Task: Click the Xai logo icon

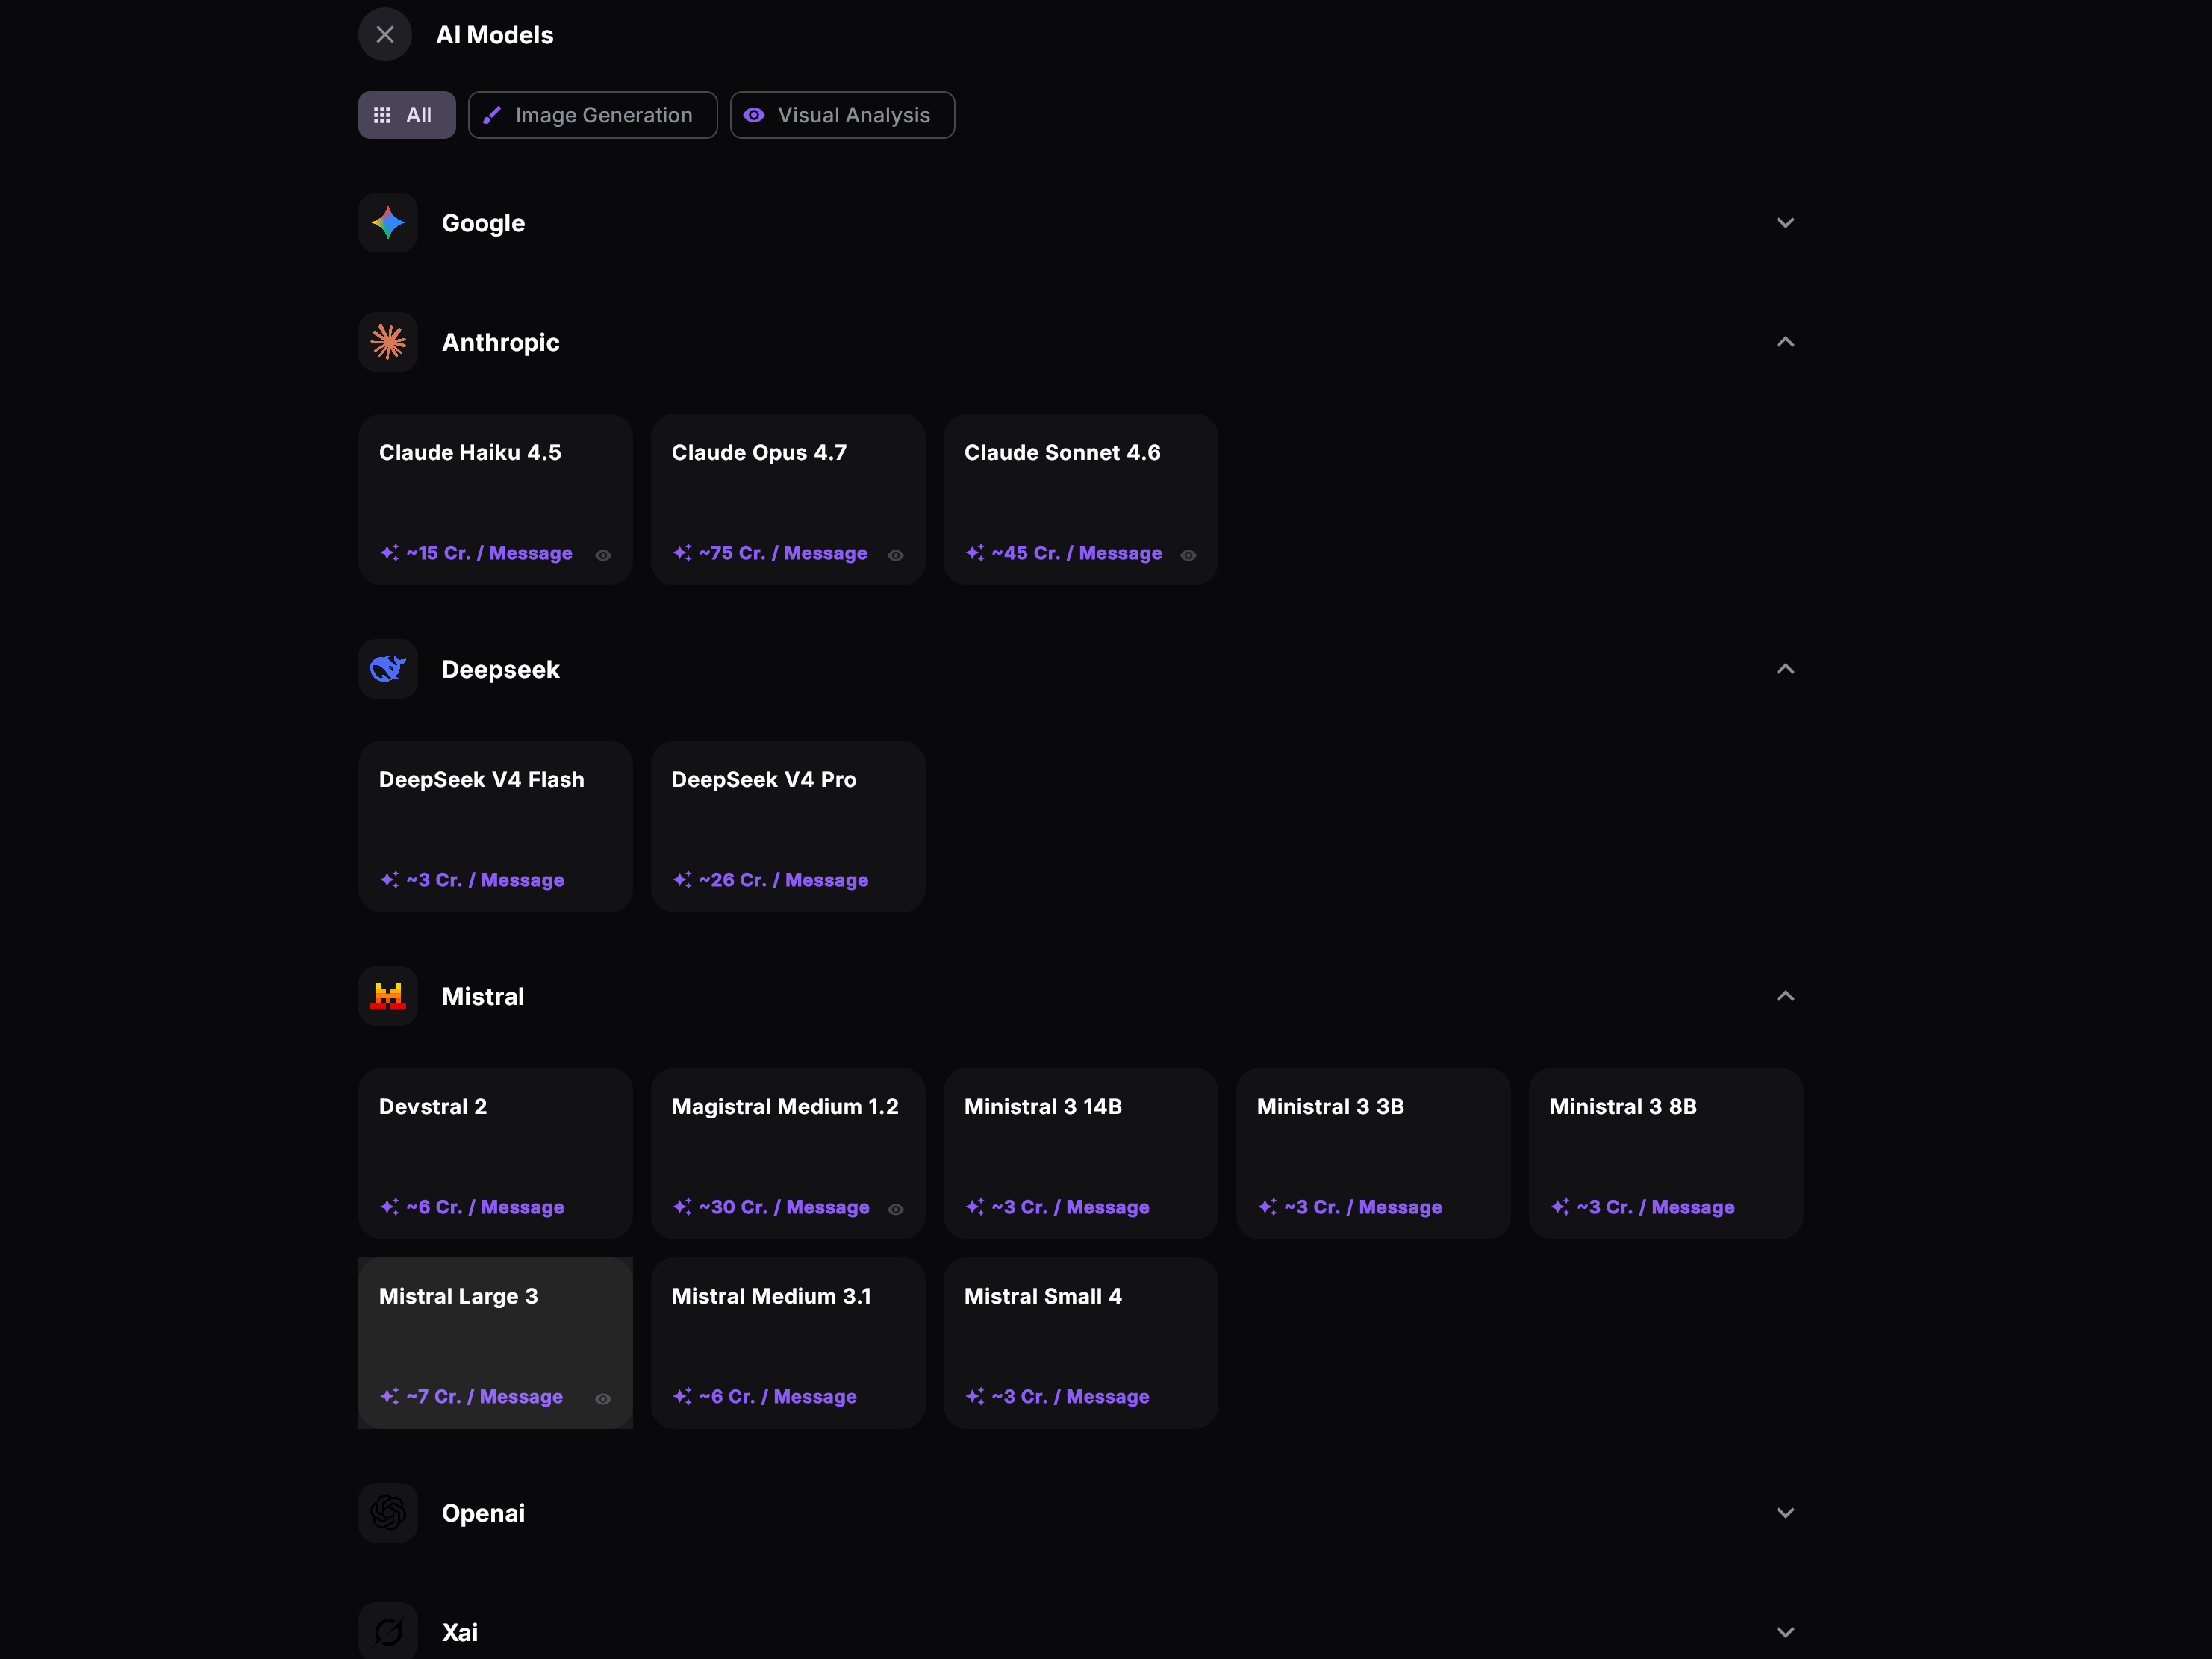Action: coord(388,1631)
